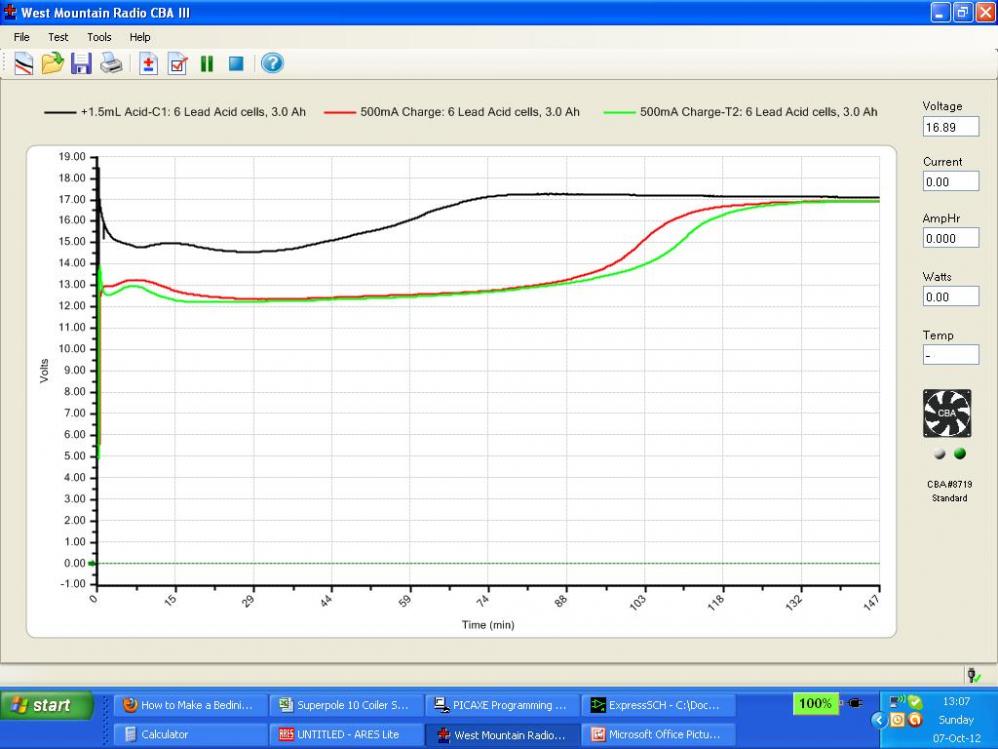The image size is (998, 749).
Task: Click the green 500mA Charge-T2 legend entry
Action: [x=740, y=112]
